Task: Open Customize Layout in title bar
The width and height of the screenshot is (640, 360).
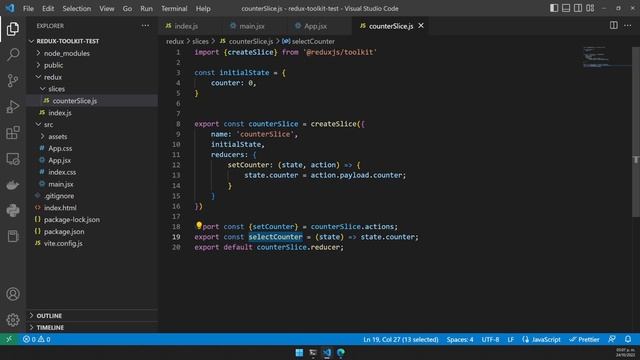Action: tap(590, 8)
